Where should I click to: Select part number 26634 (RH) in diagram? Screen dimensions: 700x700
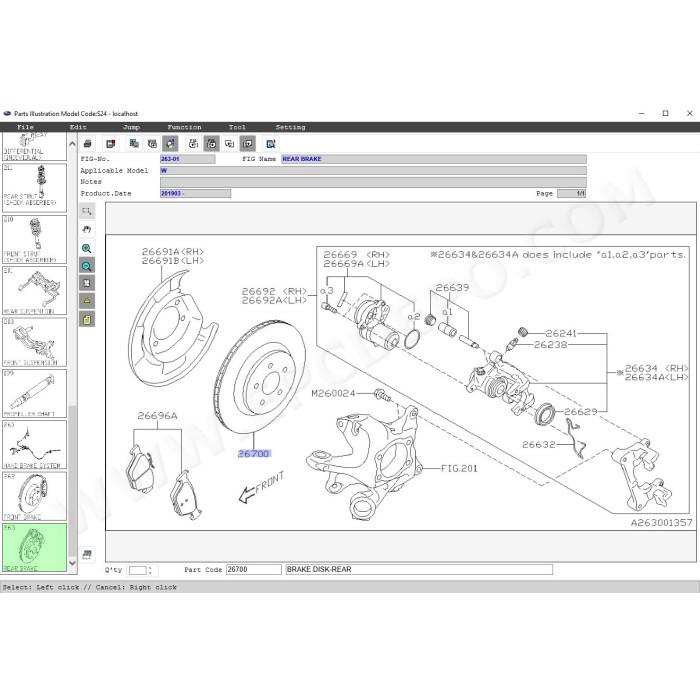click(x=656, y=368)
